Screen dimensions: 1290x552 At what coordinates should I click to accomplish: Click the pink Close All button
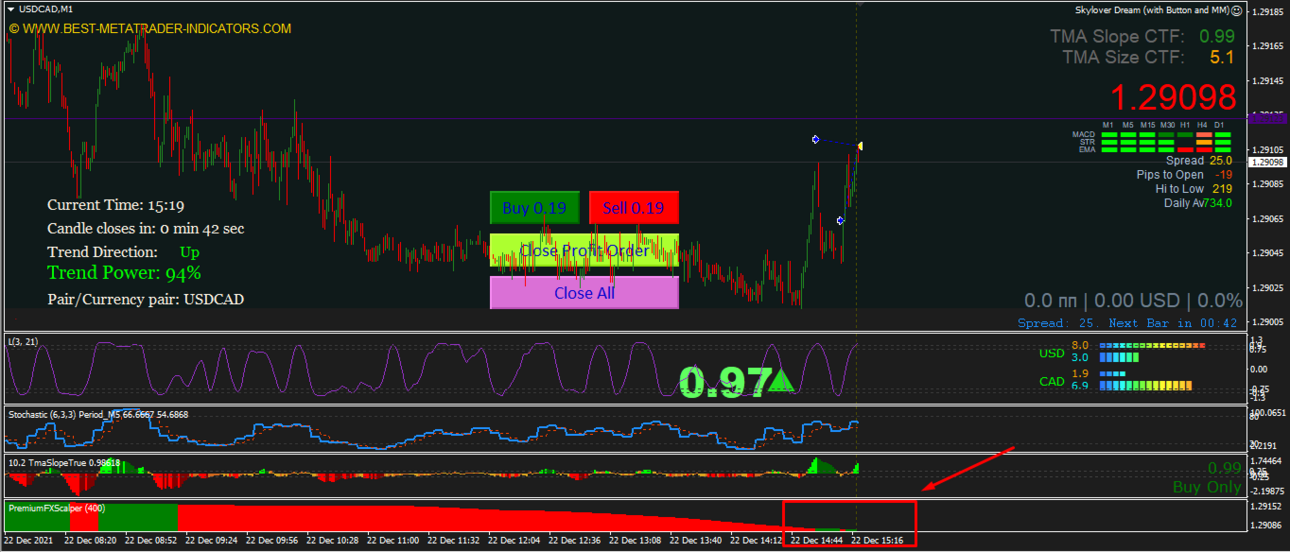pos(584,293)
